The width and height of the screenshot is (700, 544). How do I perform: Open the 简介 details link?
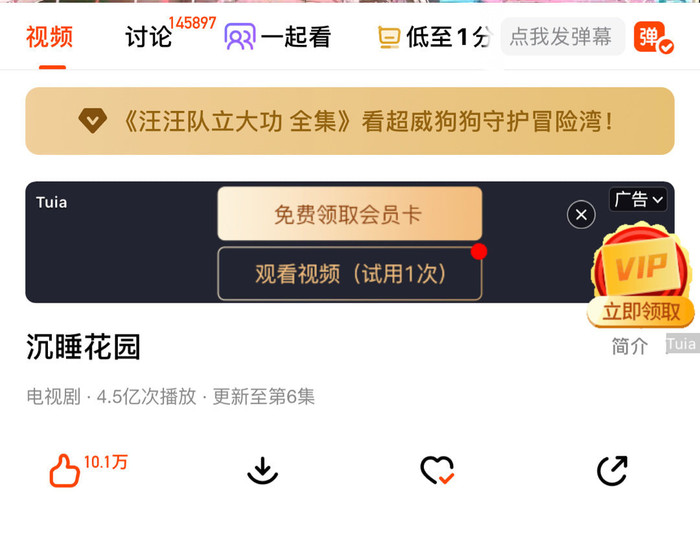[x=629, y=346]
